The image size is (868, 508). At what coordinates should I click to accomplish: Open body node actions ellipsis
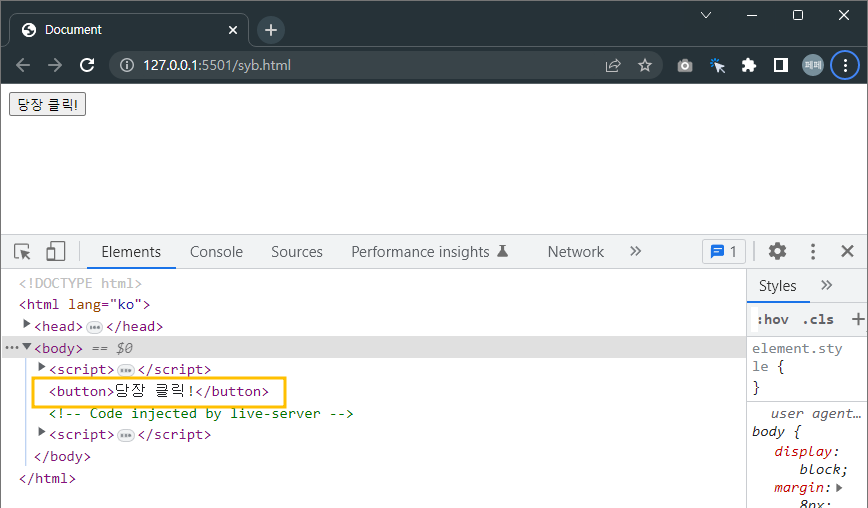11,348
